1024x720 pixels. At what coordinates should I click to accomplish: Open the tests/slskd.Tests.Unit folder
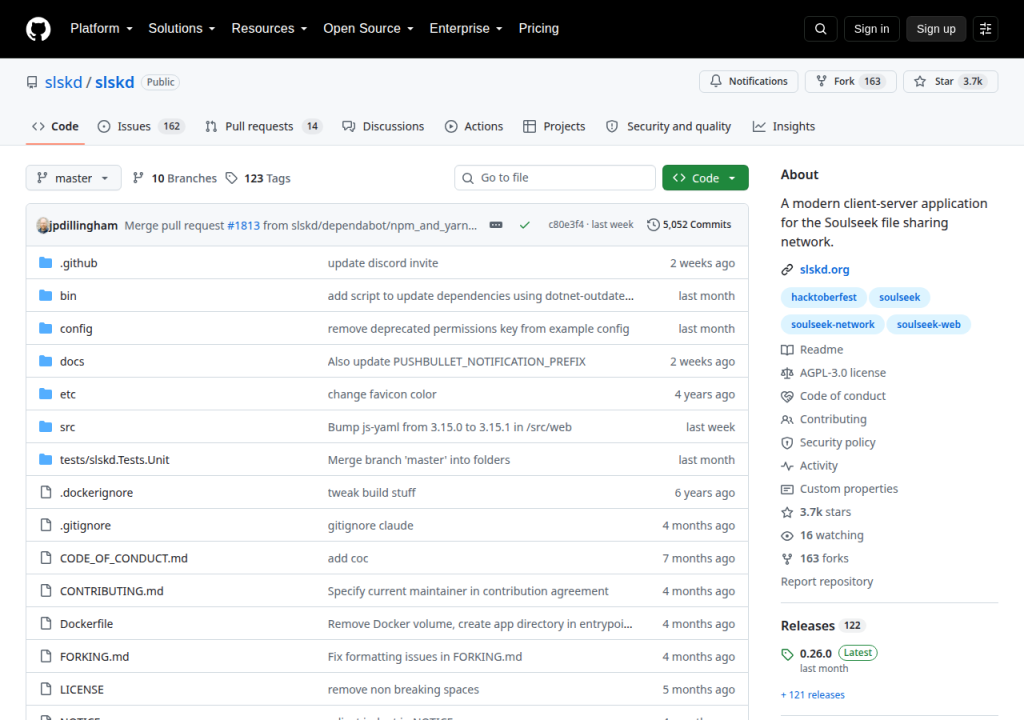click(114, 460)
